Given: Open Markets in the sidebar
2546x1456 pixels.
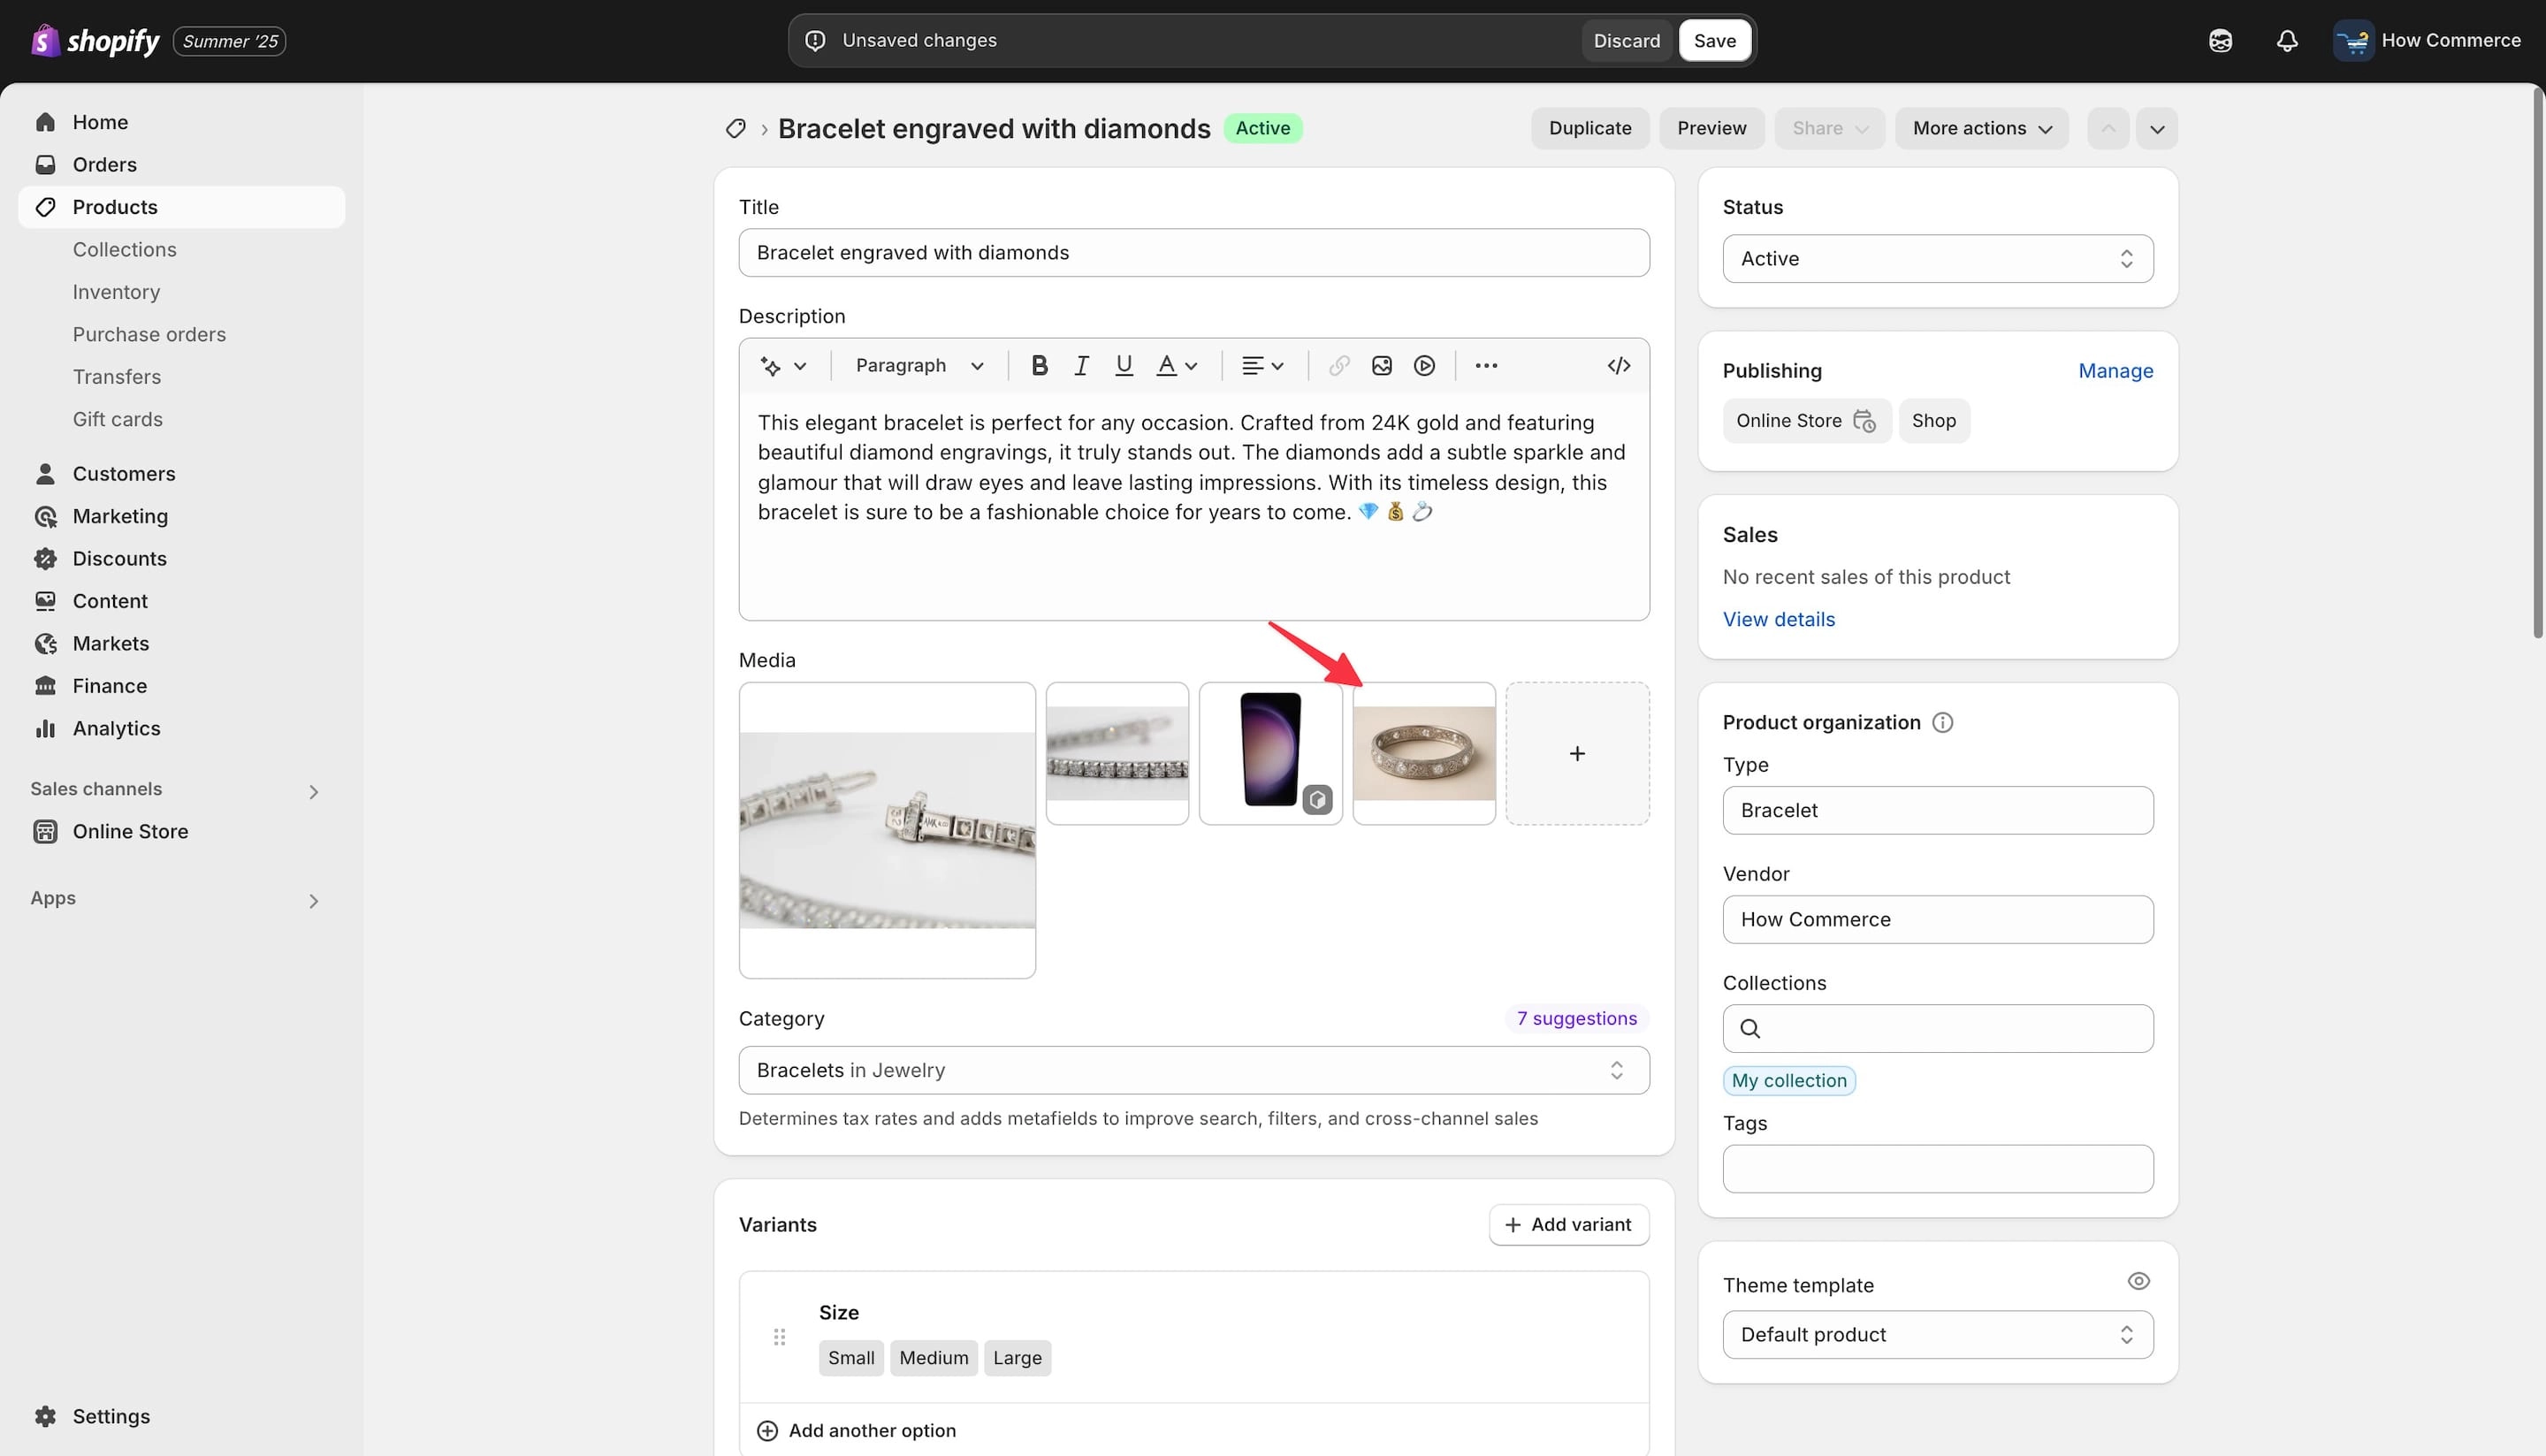Looking at the screenshot, I should tap(181, 644).
